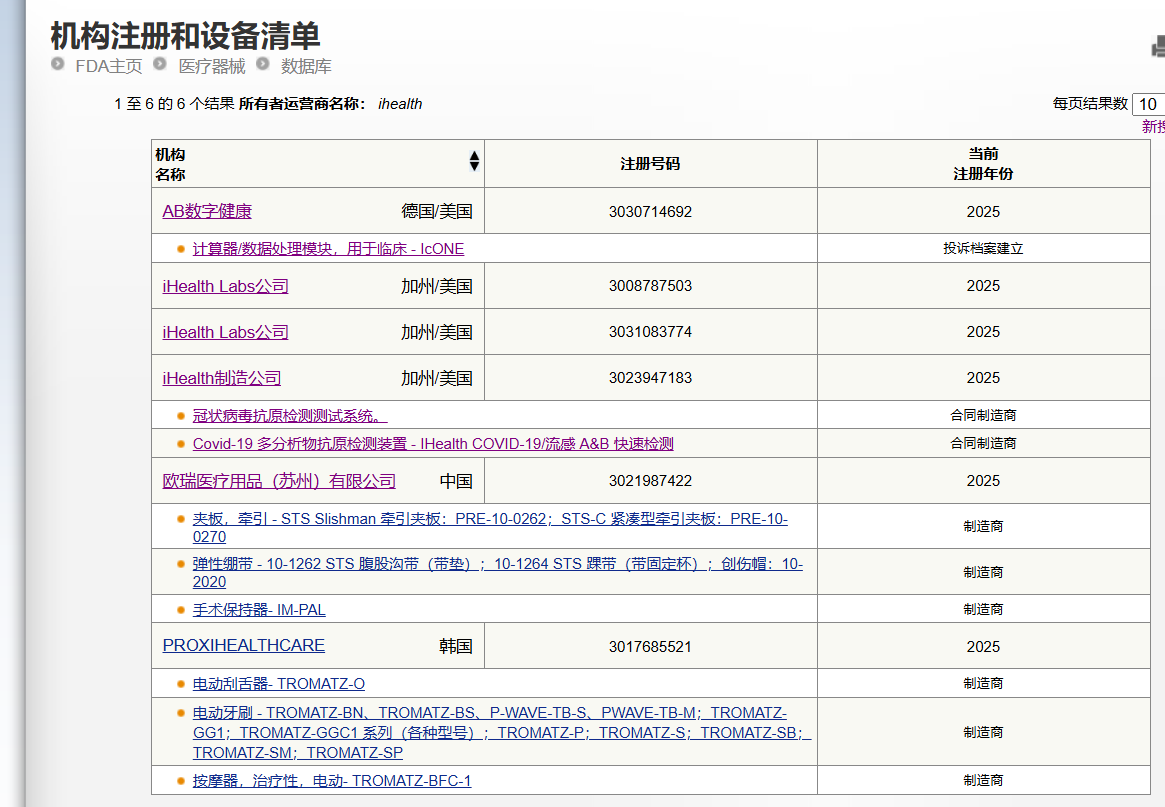This screenshot has width=1165, height=807.
Task: Open 冠状病毒抗原检测测试系统 link
Action: tap(290, 415)
